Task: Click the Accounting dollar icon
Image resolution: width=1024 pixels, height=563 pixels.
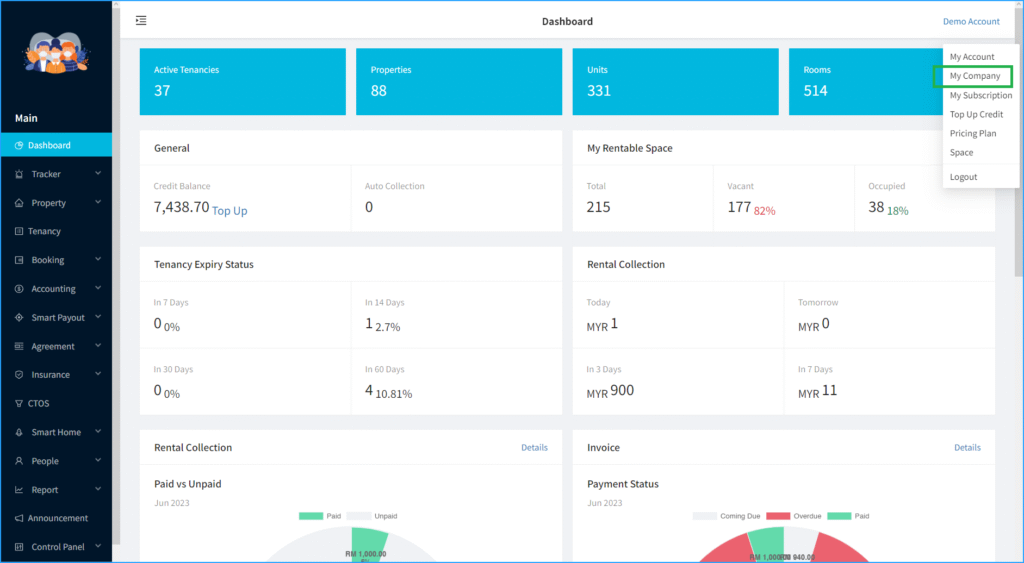Action: pos(19,289)
